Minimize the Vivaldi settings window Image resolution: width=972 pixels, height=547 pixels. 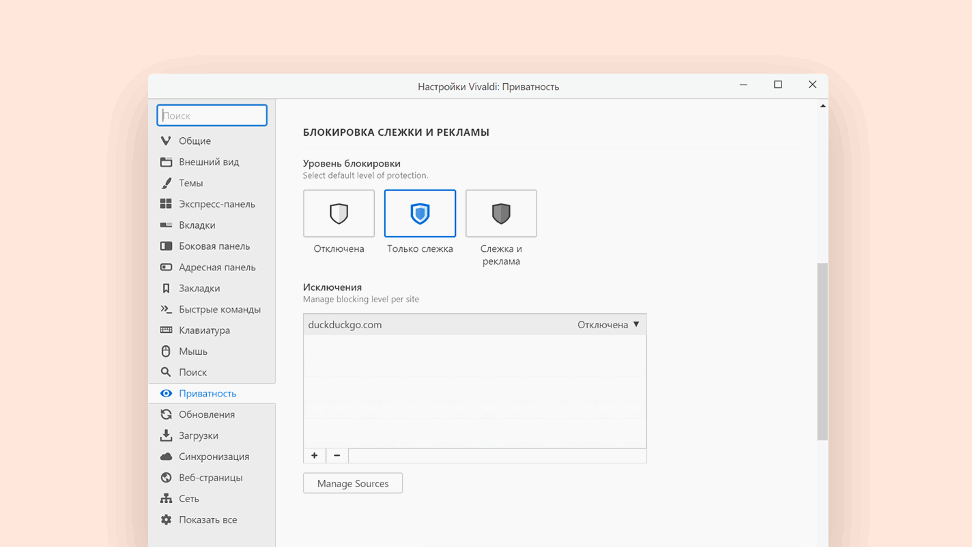tap(743, 85)
